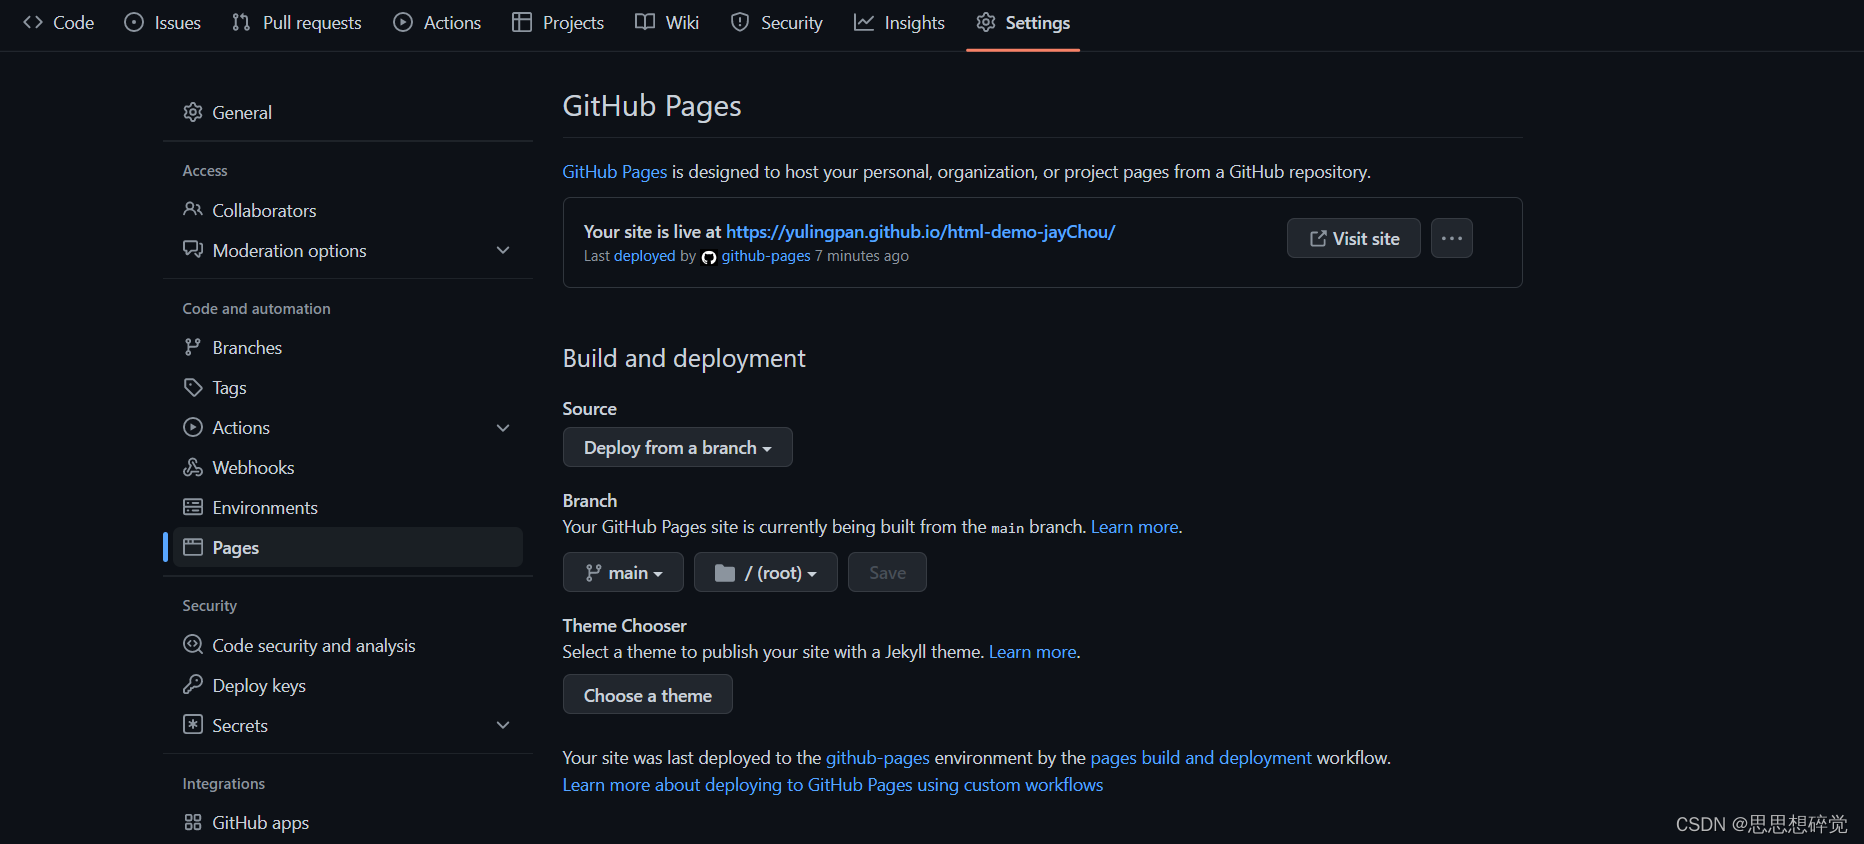1864x844 pixels.
Task: Click the Projects table icon in the top nav
Action: [x=521, y=22]
